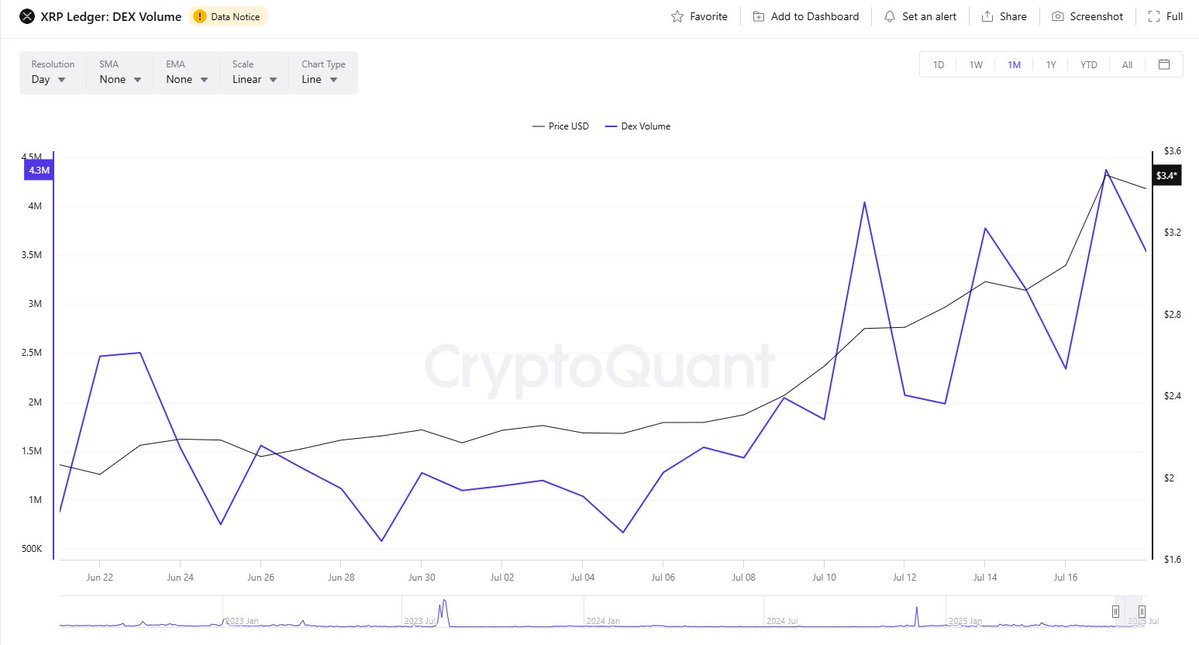Click Set an alert label
The height and width of the screenshot is (645, 1199).
coord(929,16)
